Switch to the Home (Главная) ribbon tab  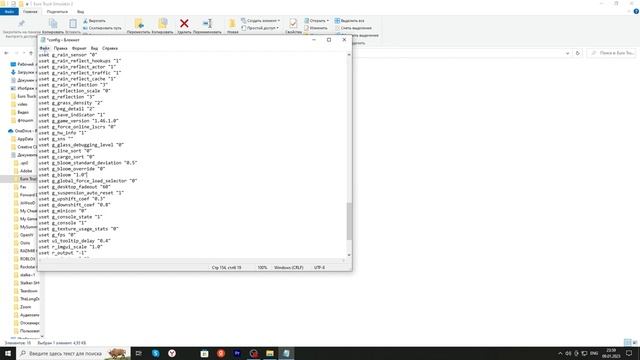point(30,11)
